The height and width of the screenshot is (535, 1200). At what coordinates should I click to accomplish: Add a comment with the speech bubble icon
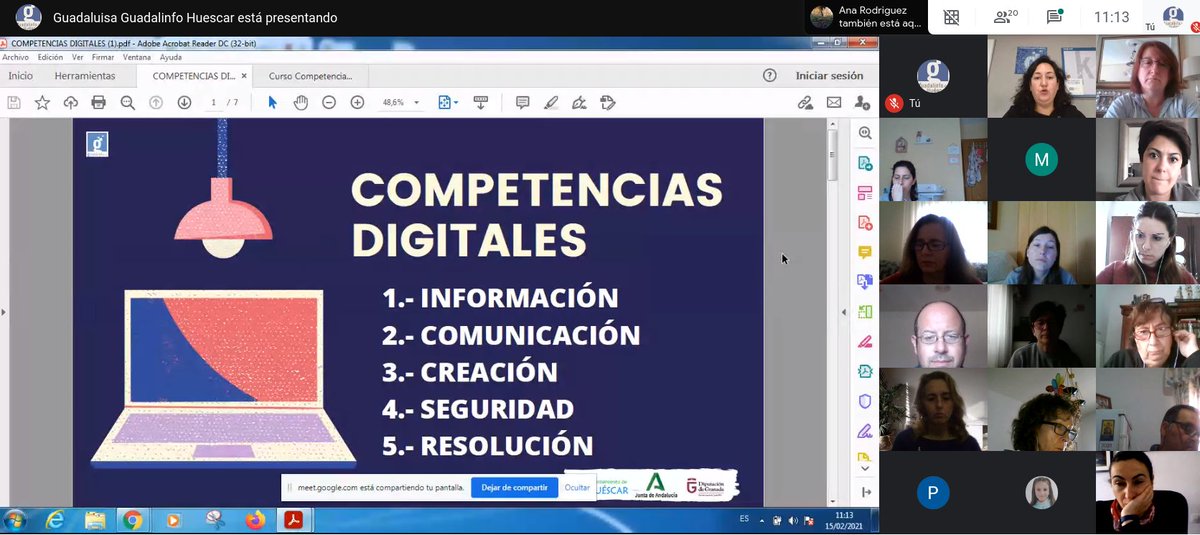[x=522, y=102]
